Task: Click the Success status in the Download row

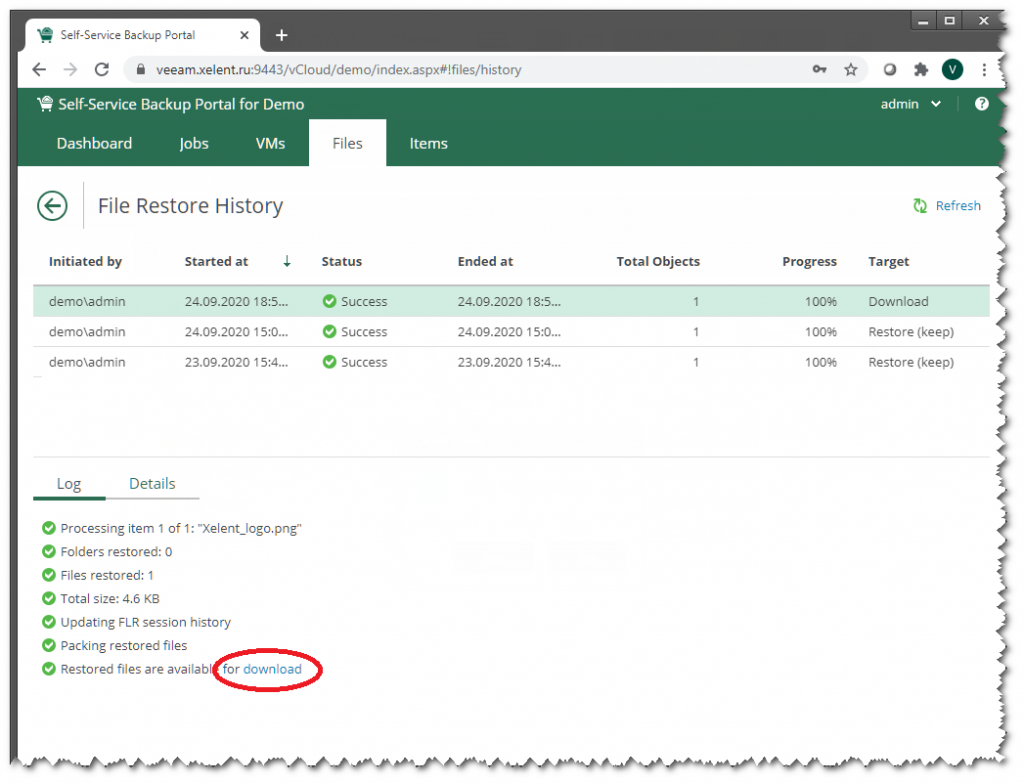Action: 355,301
